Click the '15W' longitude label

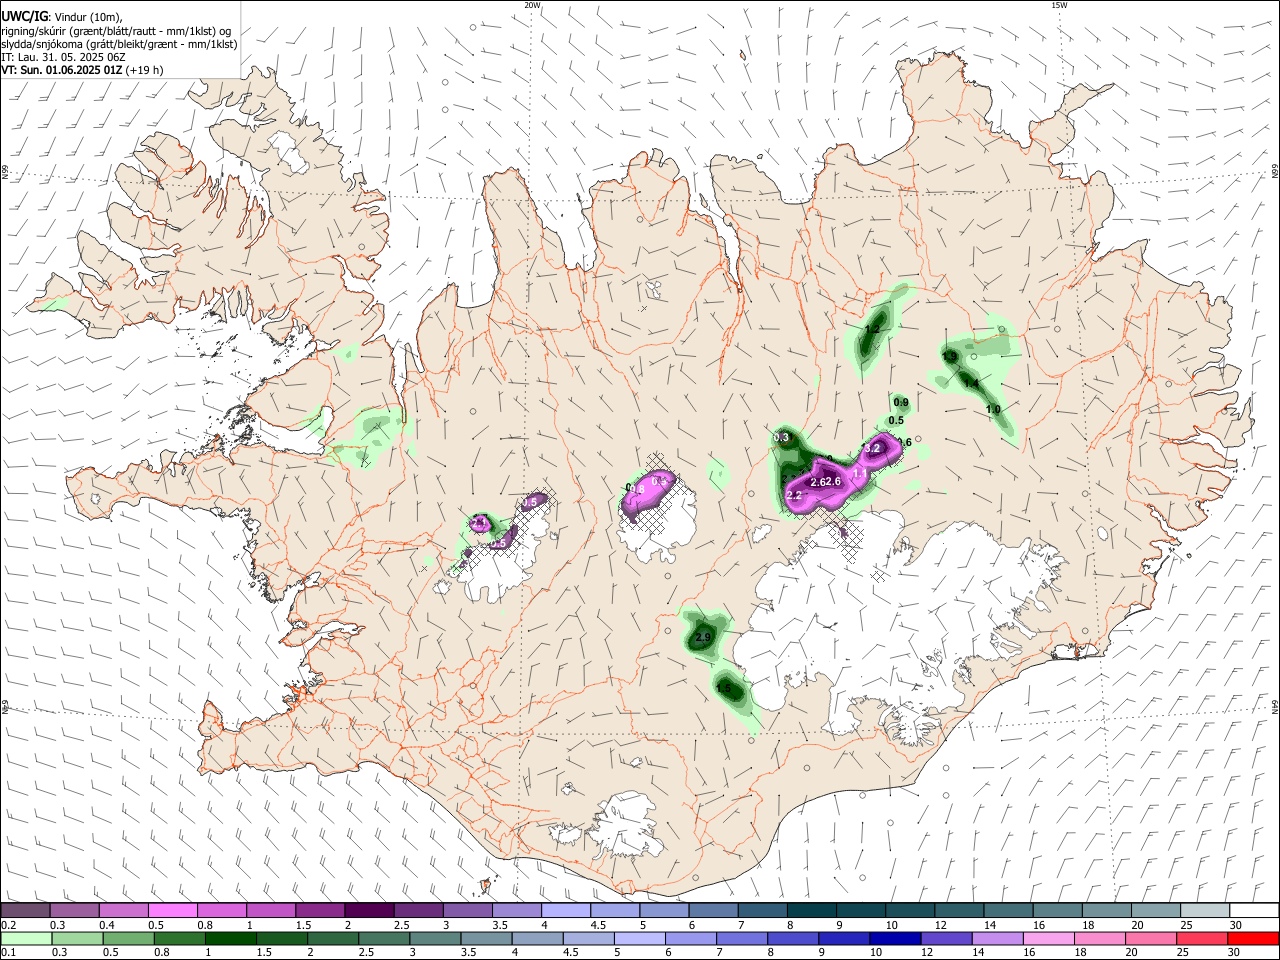click(x=1059, y=5)
